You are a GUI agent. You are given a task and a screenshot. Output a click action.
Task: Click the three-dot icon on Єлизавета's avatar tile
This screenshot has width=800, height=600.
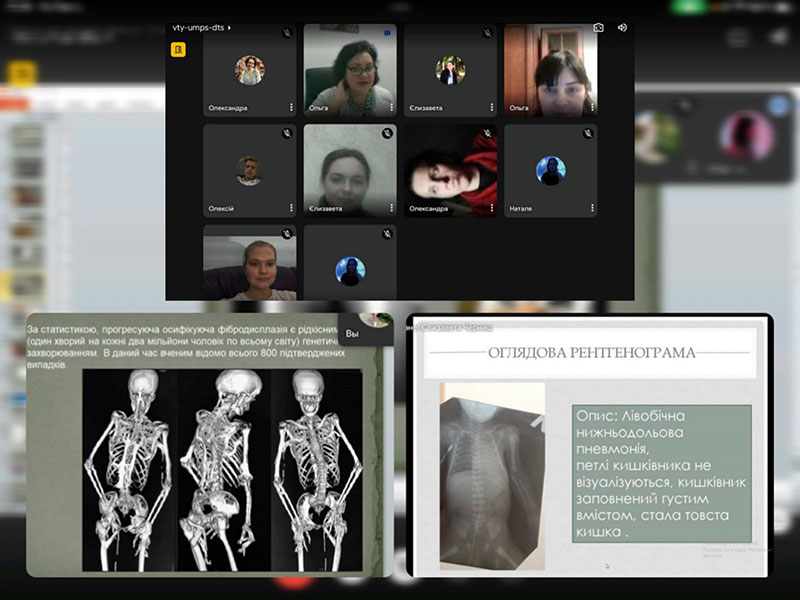point(492,107)
